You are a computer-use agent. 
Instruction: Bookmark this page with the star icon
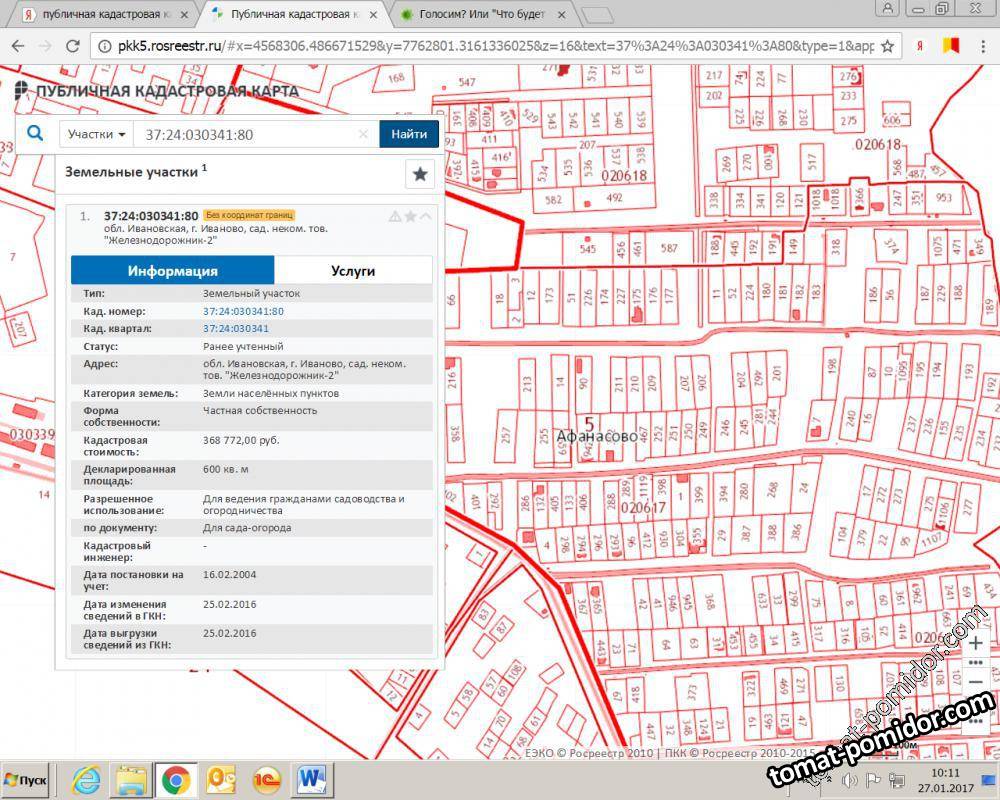coord(887,46)
